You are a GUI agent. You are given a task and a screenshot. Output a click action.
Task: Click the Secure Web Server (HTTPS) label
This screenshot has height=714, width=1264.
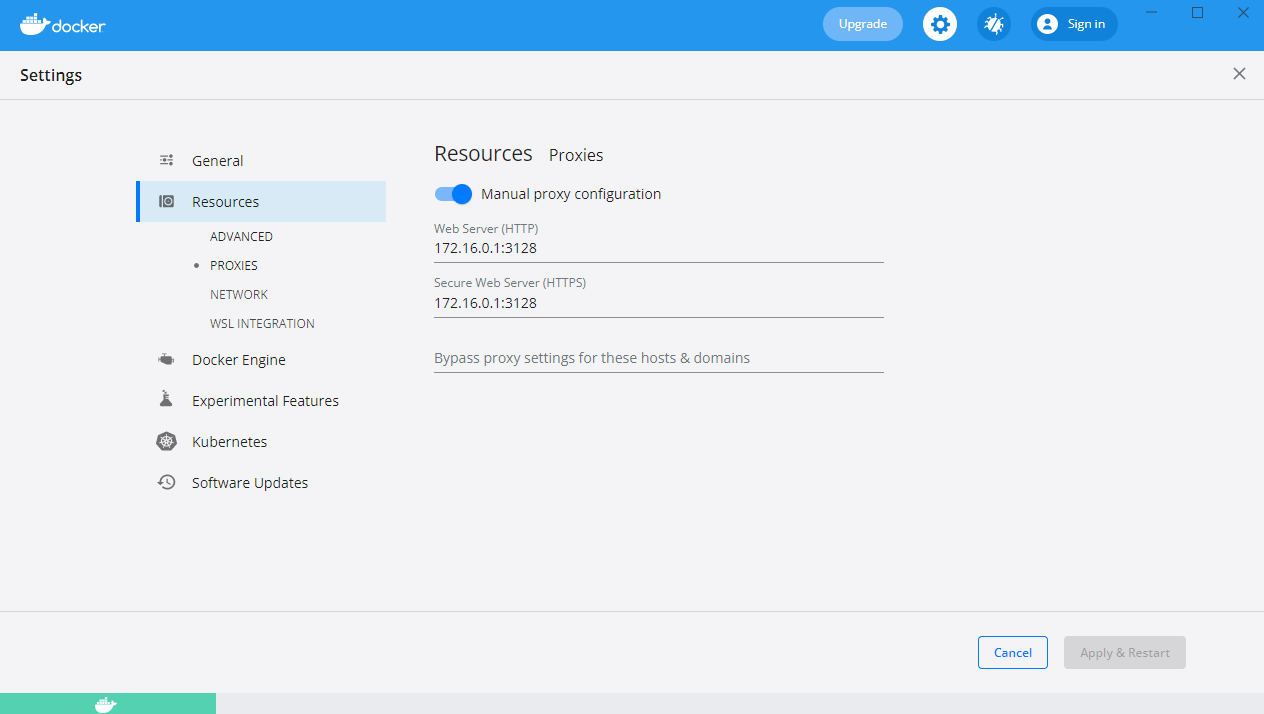coord(510,283)
